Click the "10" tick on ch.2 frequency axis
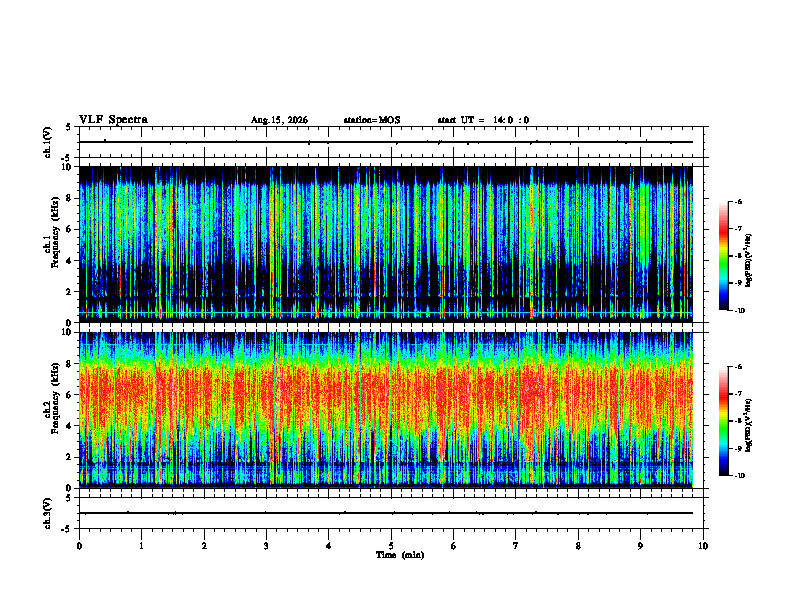The width and height of the screenshot is (792, 612). [69, 332]
